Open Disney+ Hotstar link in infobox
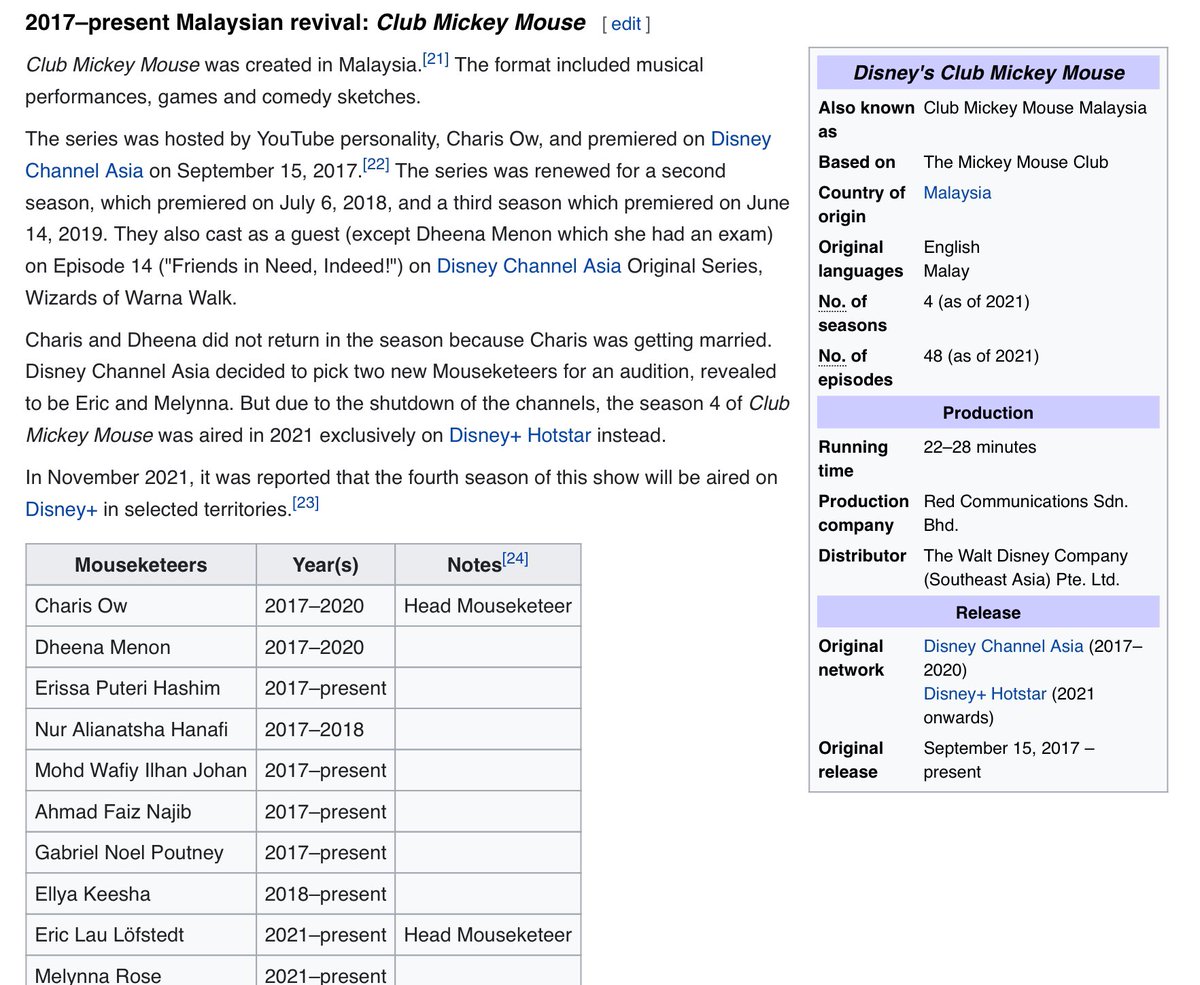 [x=985, y=693]
